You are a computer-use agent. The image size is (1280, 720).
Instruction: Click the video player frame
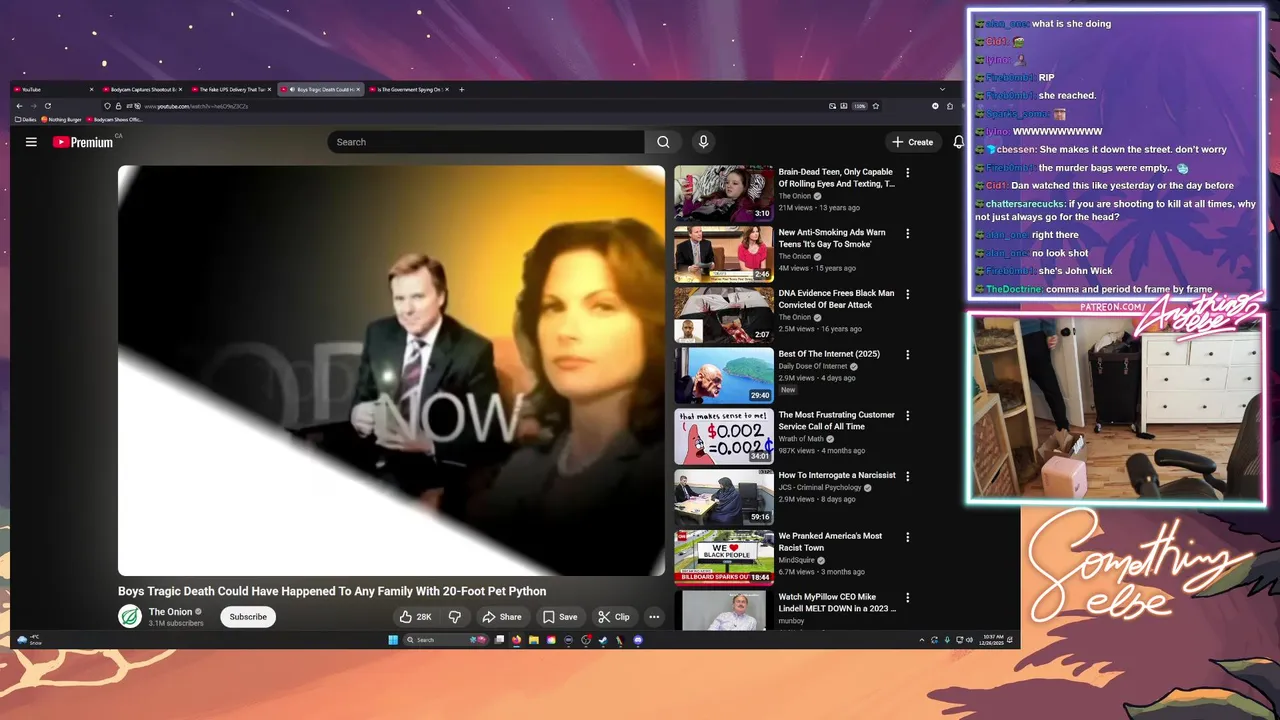[391, 370]
